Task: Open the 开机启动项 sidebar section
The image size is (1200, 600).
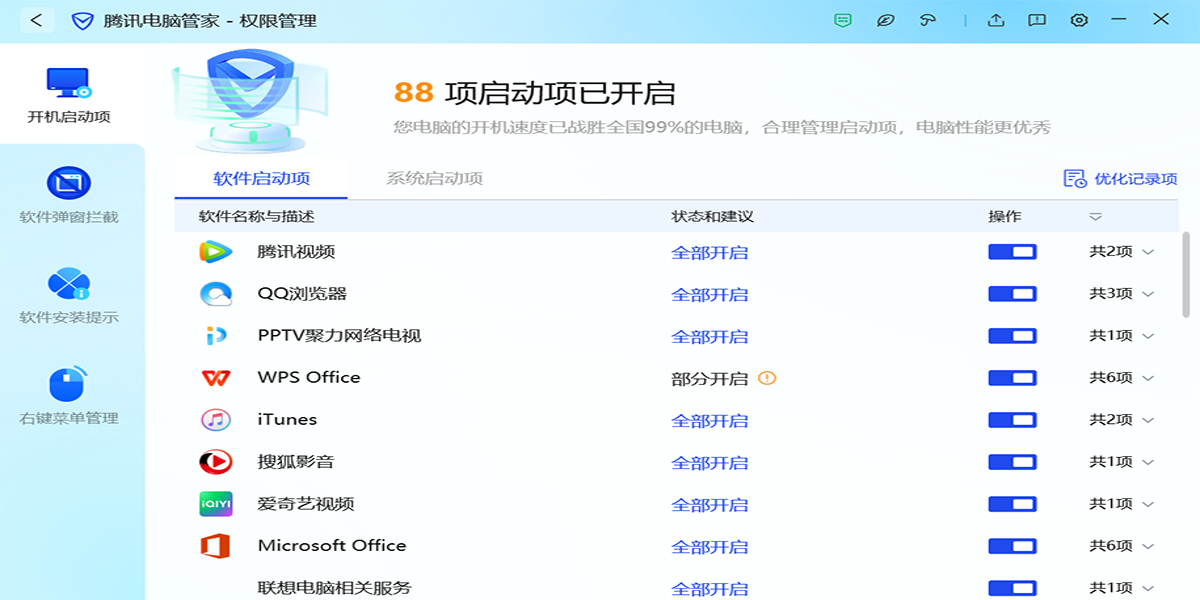Action: pyautogui.click(x=68, y=96)
